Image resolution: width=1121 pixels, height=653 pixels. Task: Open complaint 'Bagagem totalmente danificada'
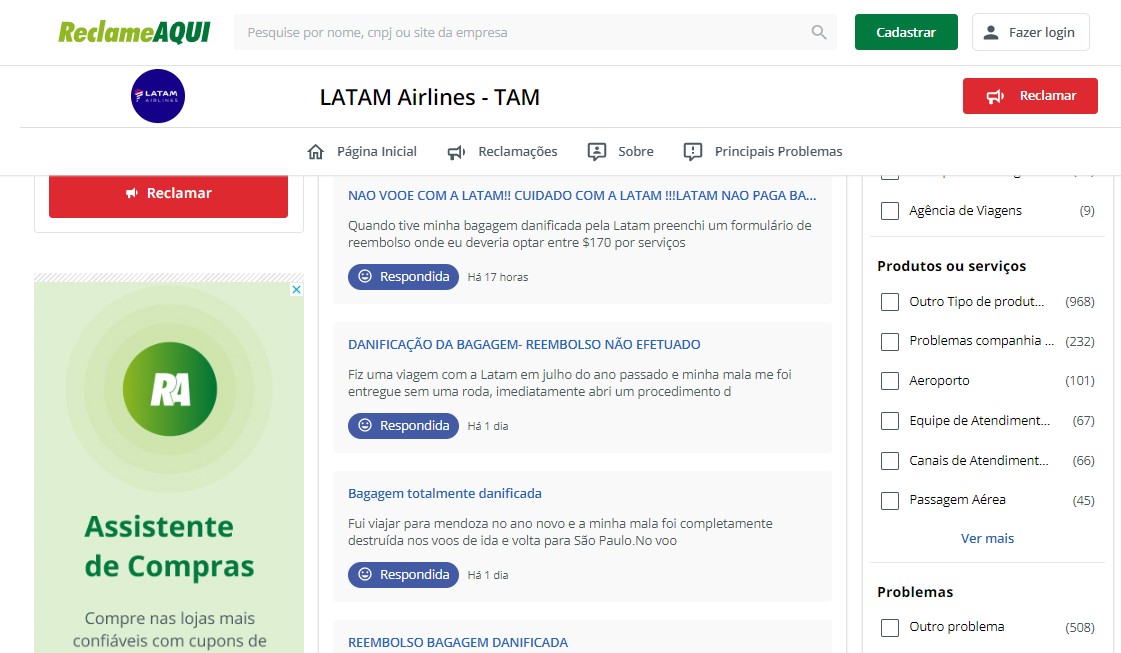(x=445, y=493)
